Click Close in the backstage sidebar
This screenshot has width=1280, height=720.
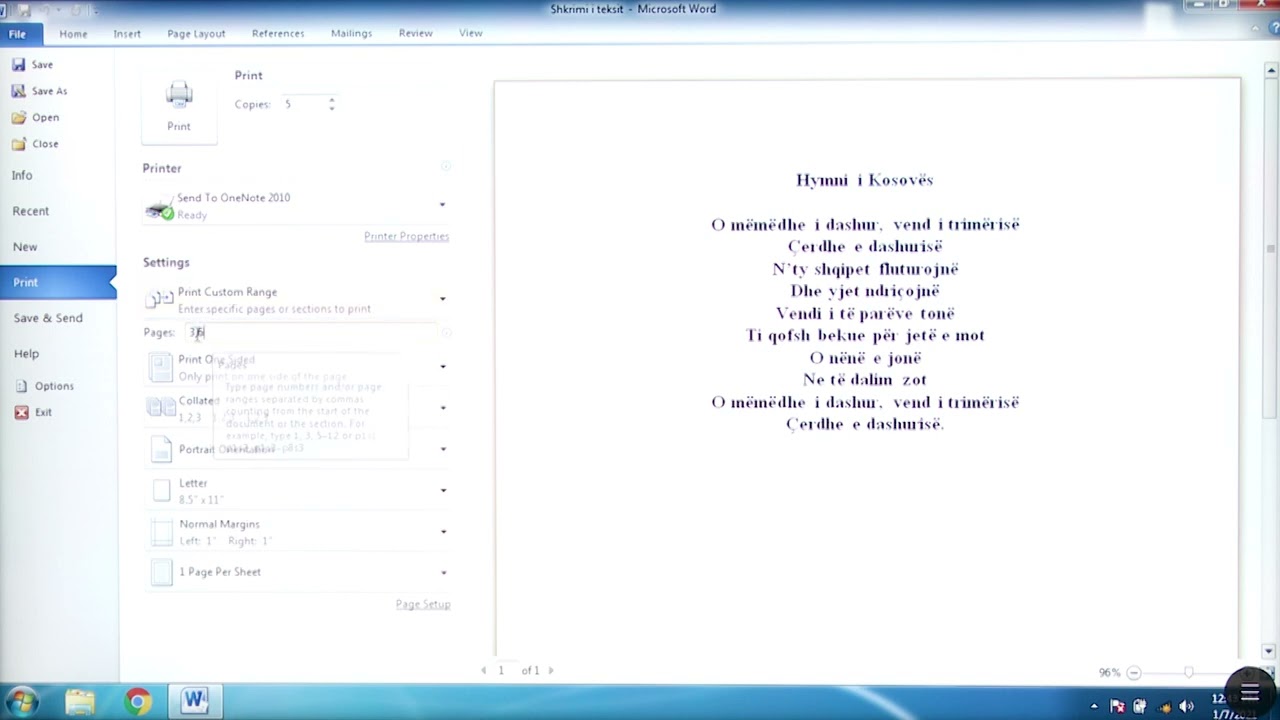click(36, 144)
